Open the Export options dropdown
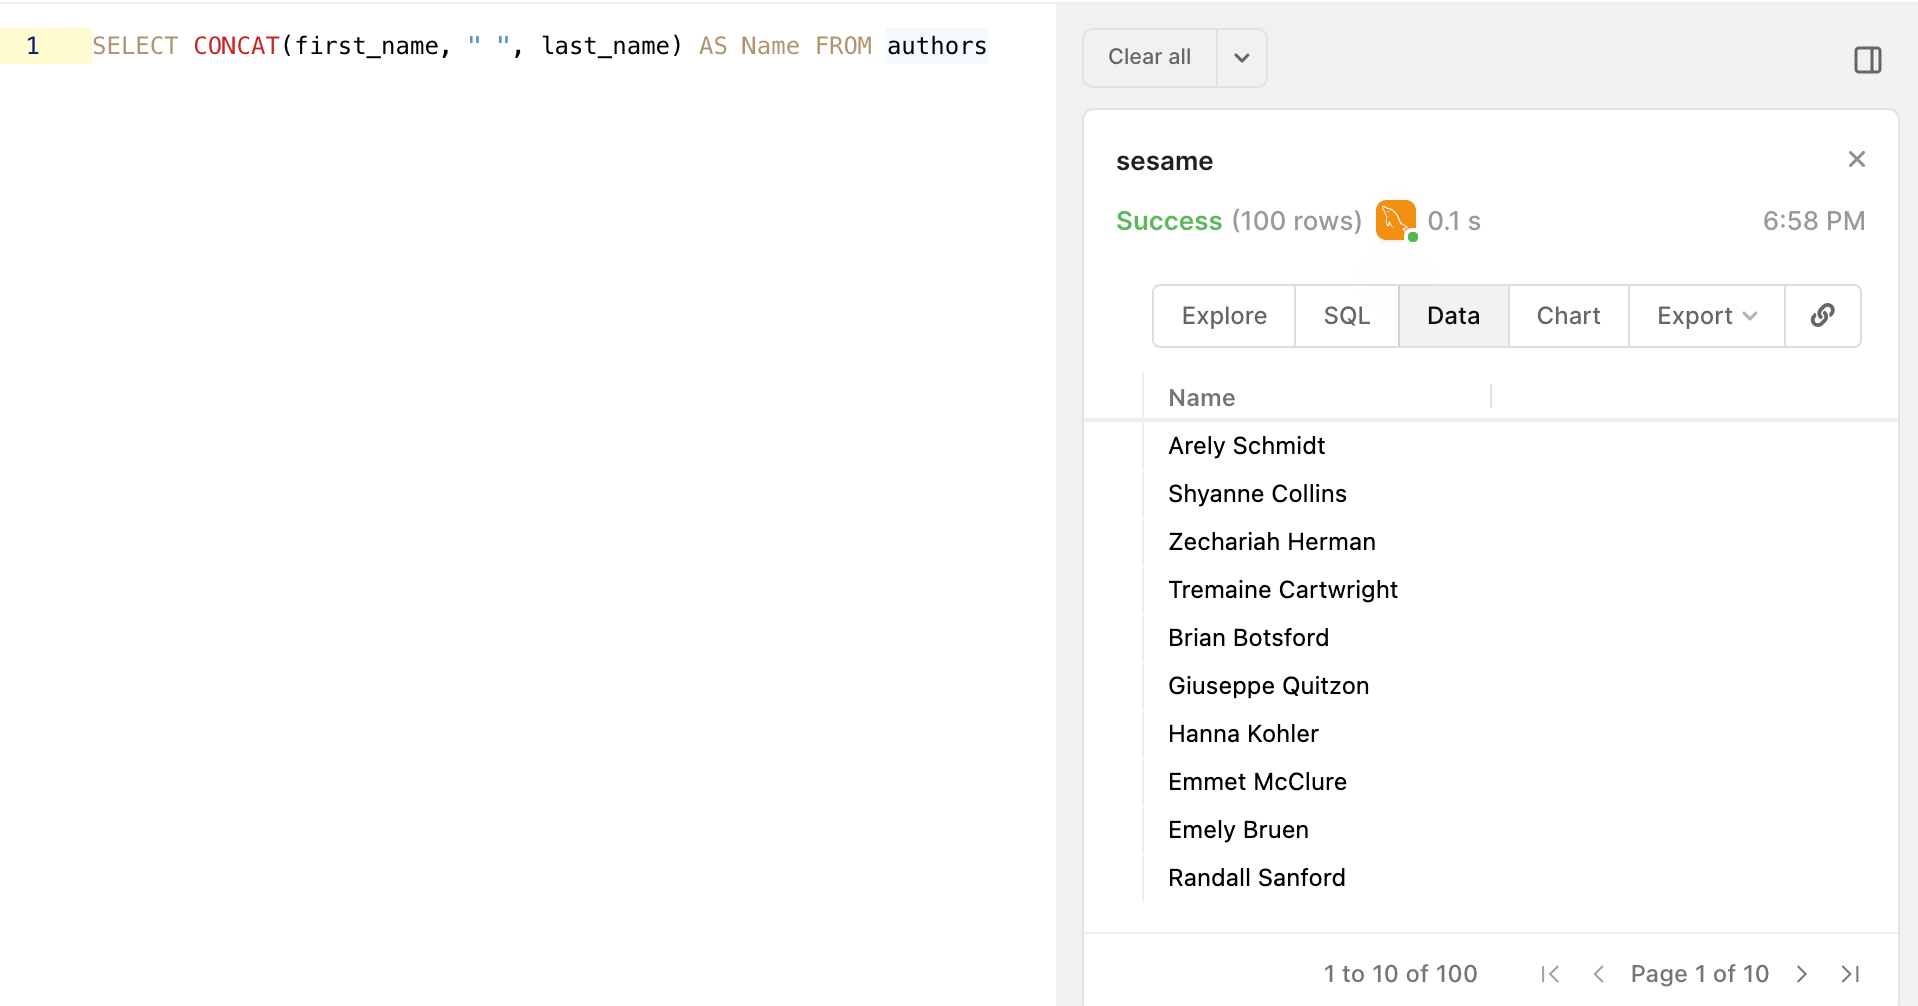Viewport: 1918px width, 1006px height. point(1704,316)
